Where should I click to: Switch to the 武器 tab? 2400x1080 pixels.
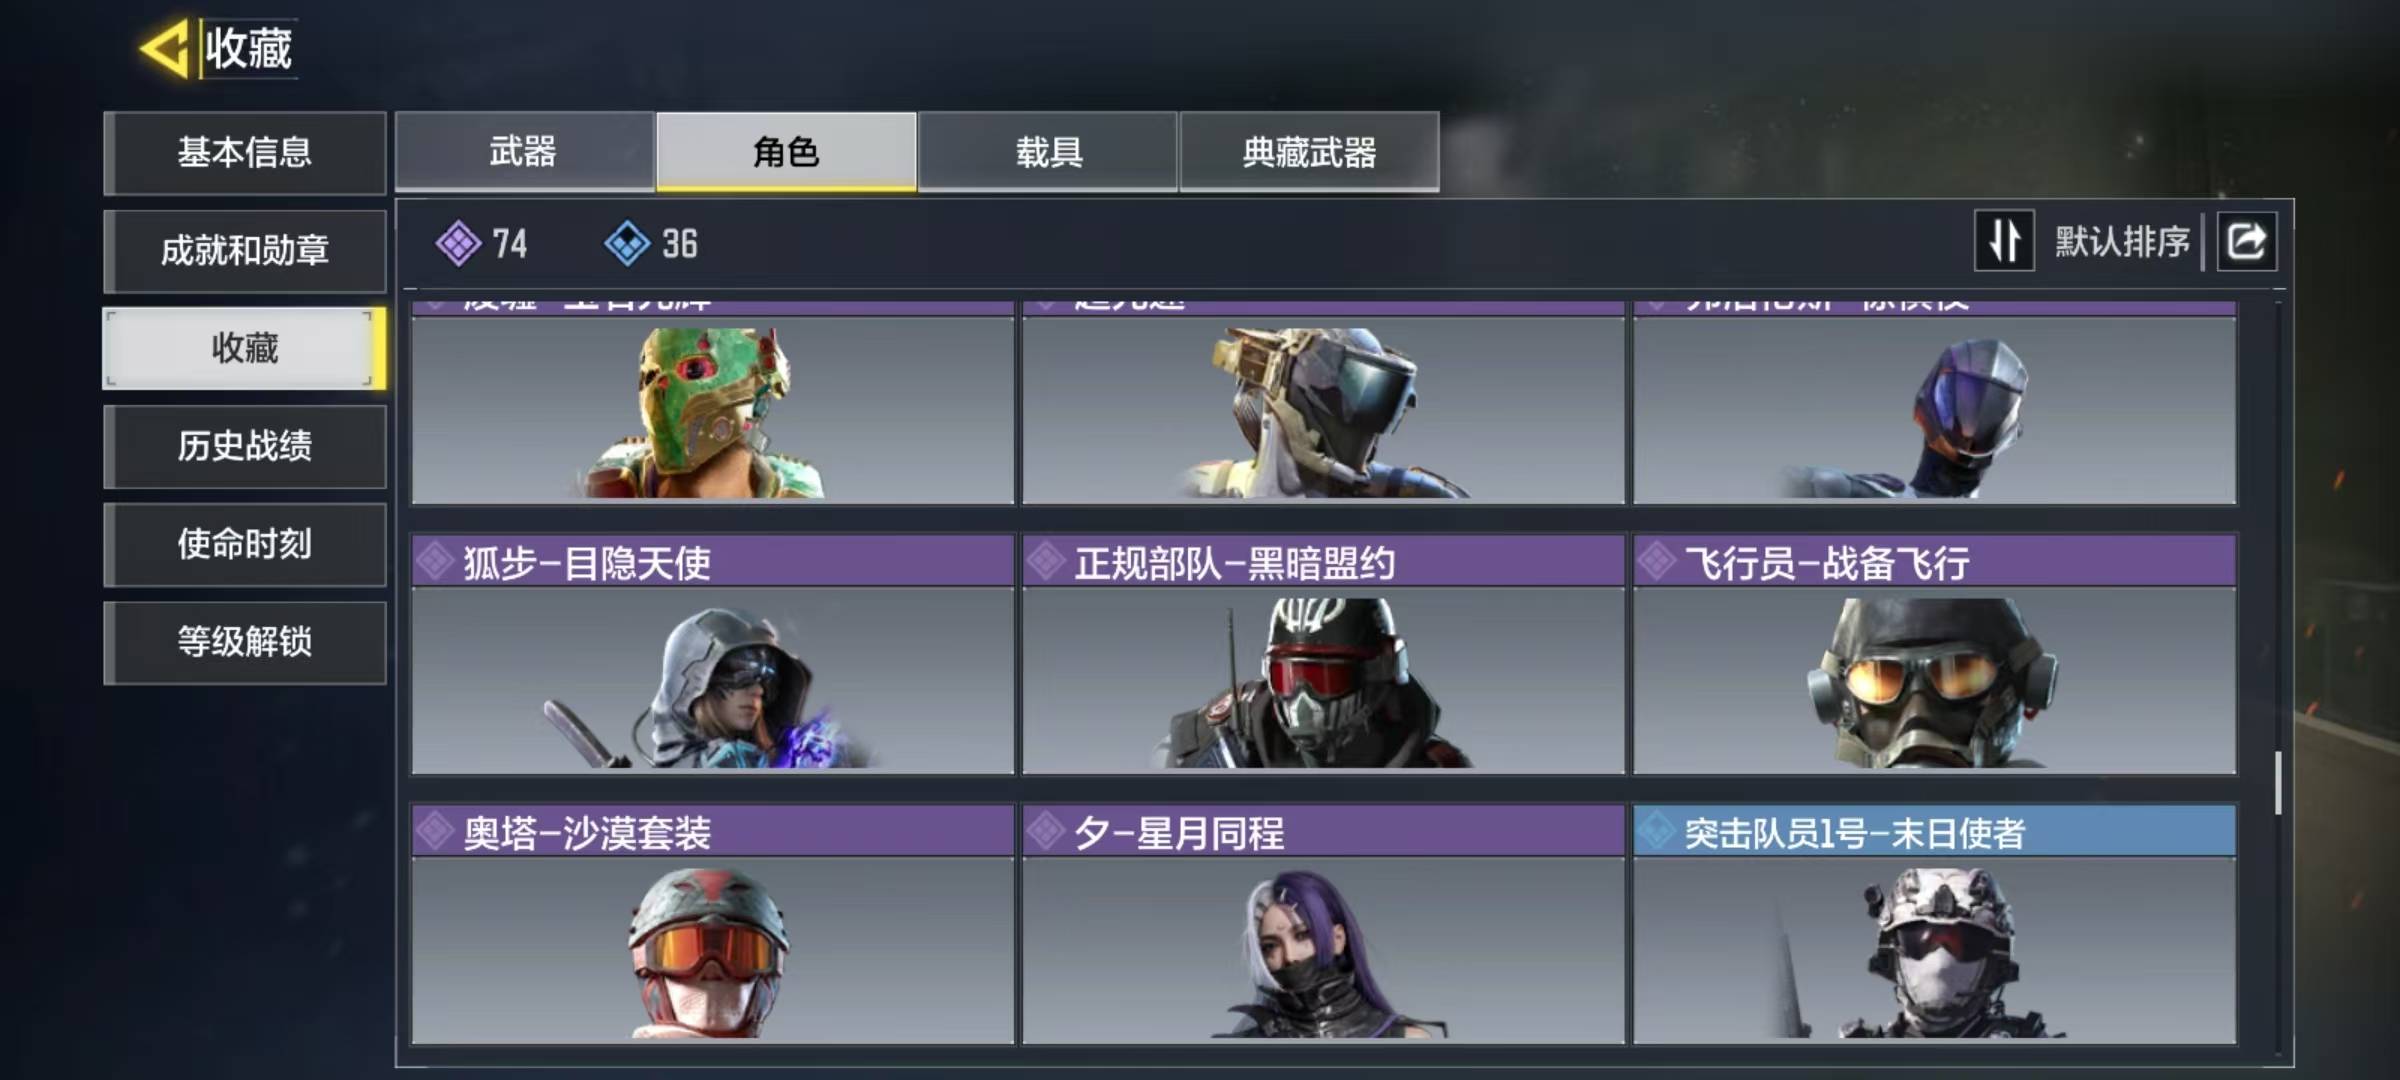pos(524,152)
